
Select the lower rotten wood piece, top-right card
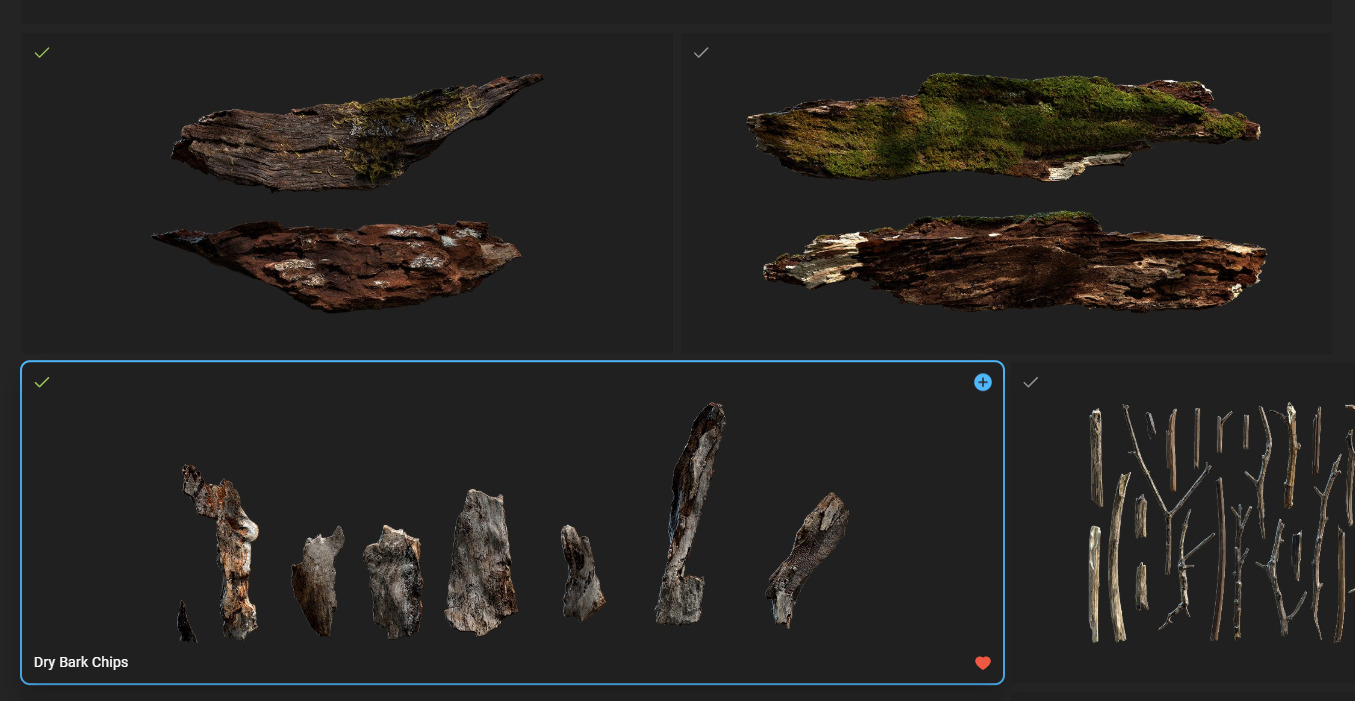1015,260
